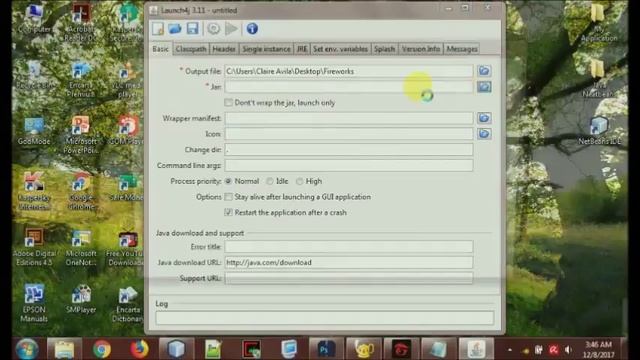Switch to the JRE tab
This screenshot has width=640, height=360.
302,49
